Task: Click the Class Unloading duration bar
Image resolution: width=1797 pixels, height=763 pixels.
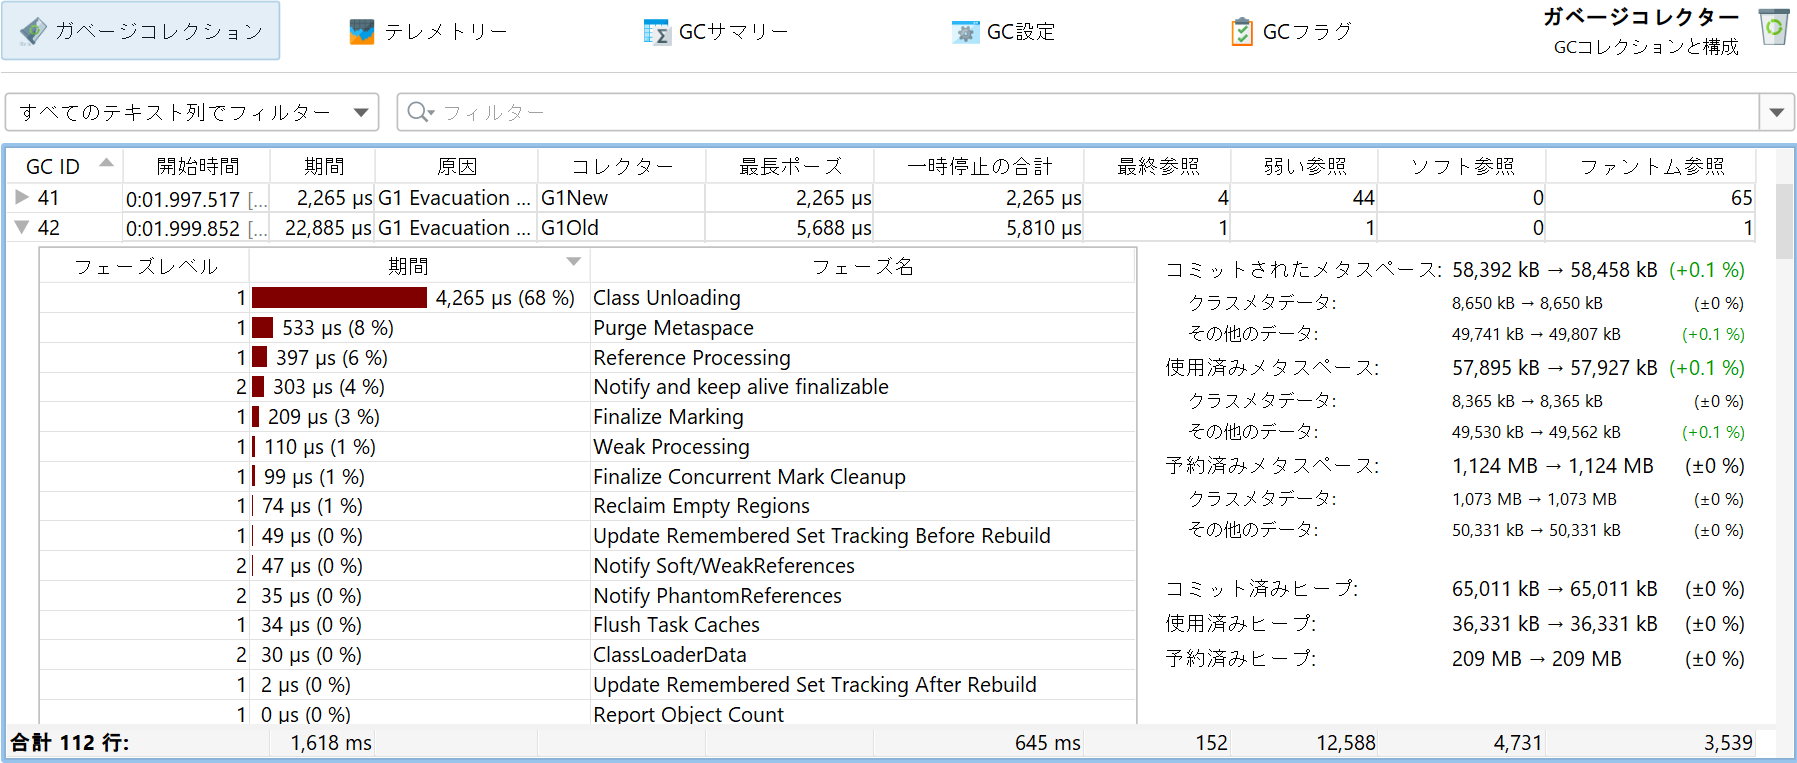Action: coord(339,297)
